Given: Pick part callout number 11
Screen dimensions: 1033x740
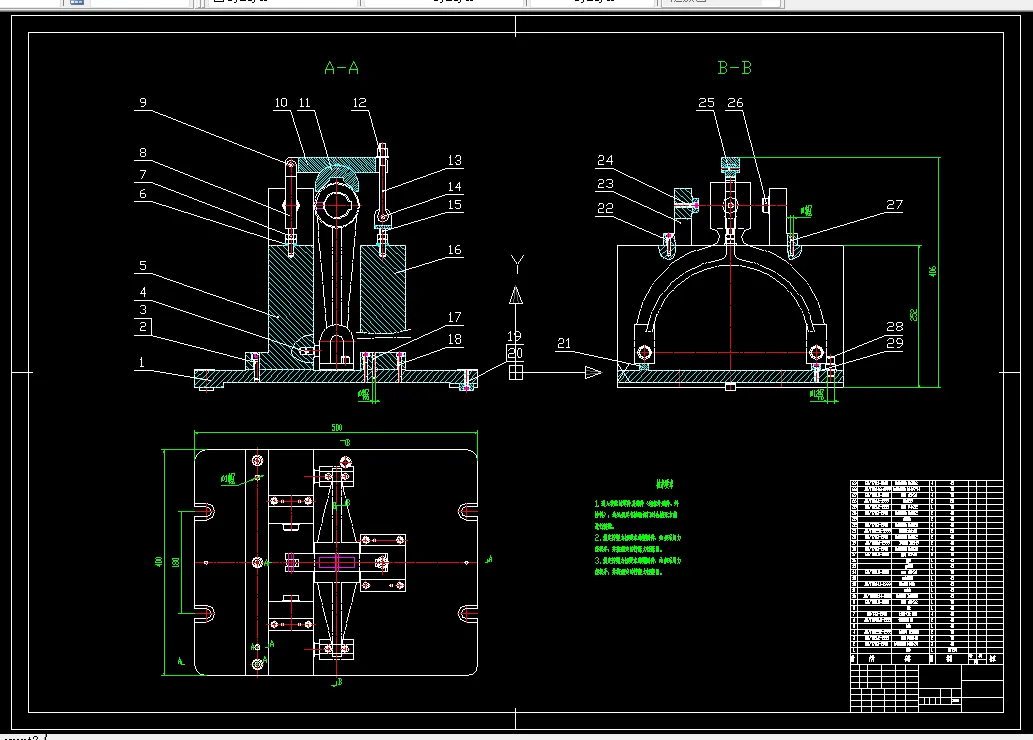Looking at the screenshot, I should (x=304, y=103).
